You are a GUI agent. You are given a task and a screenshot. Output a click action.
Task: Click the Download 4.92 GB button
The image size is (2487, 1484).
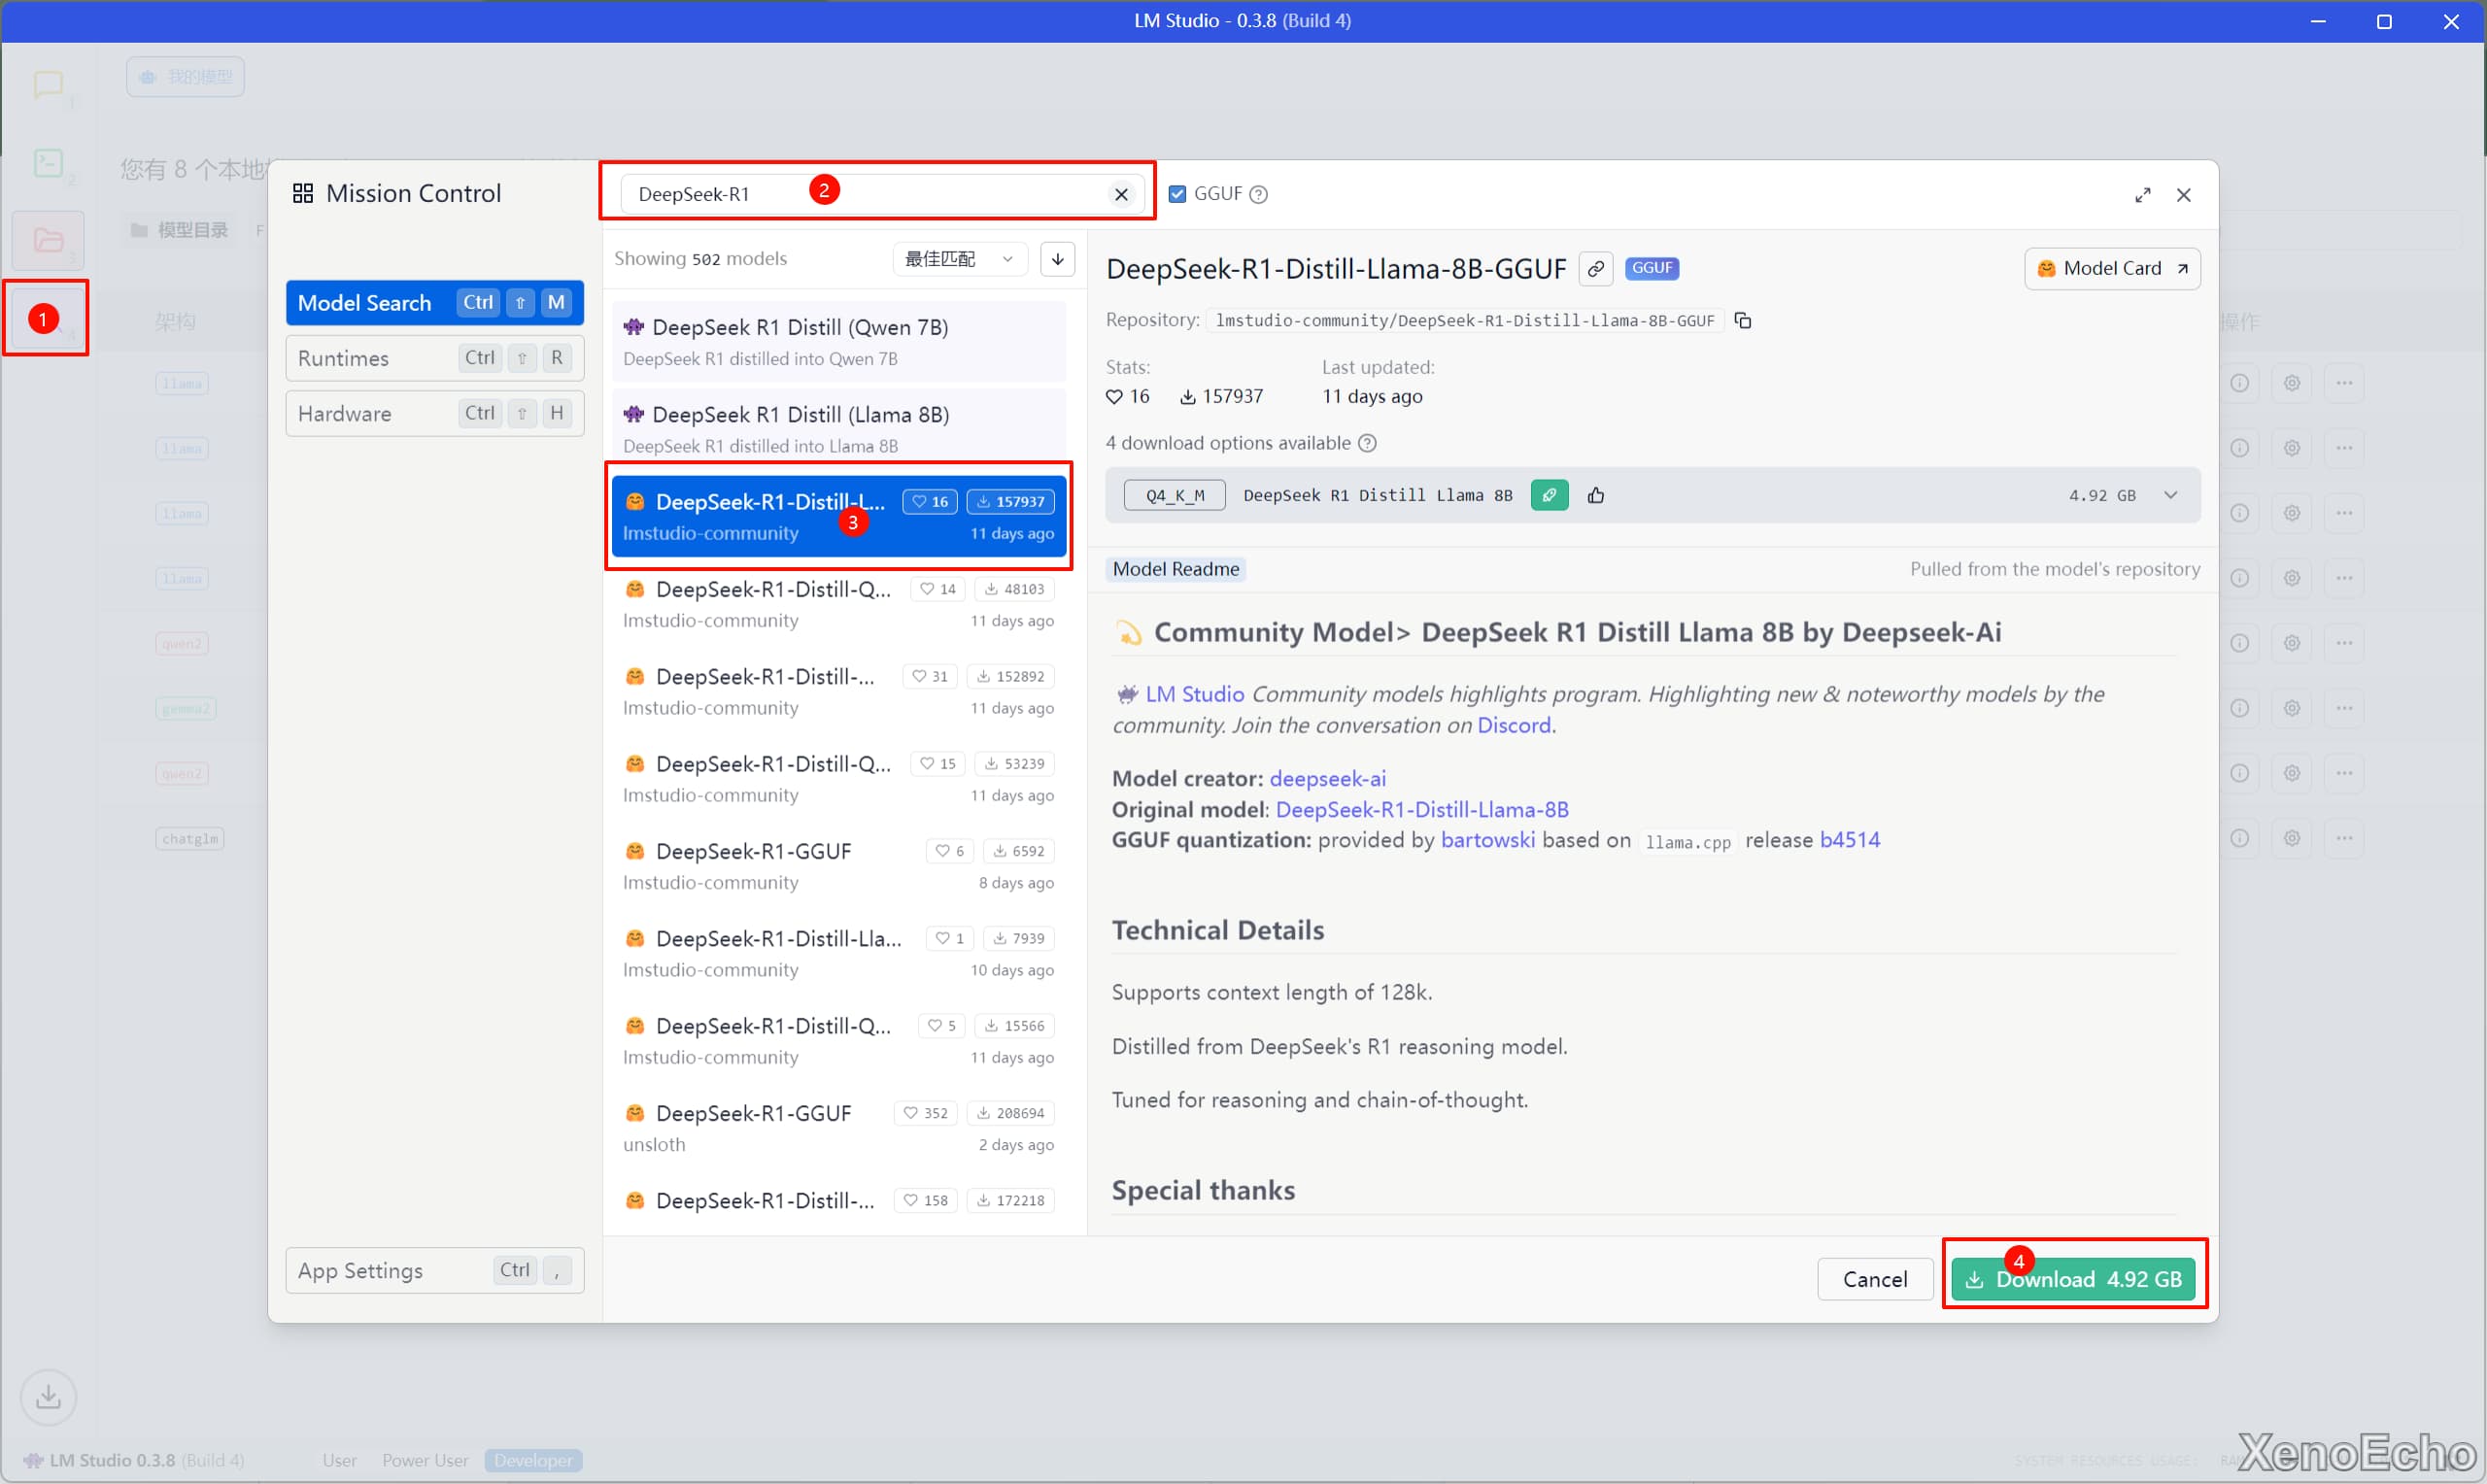(x=2073, y=1279)
